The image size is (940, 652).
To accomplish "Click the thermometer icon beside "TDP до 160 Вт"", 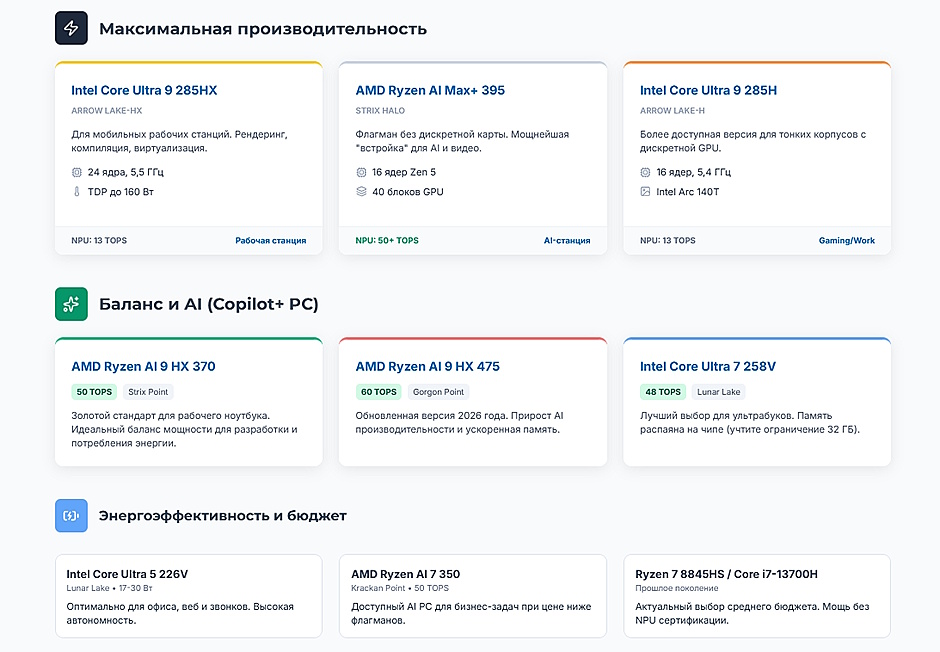I will [77, 192].
